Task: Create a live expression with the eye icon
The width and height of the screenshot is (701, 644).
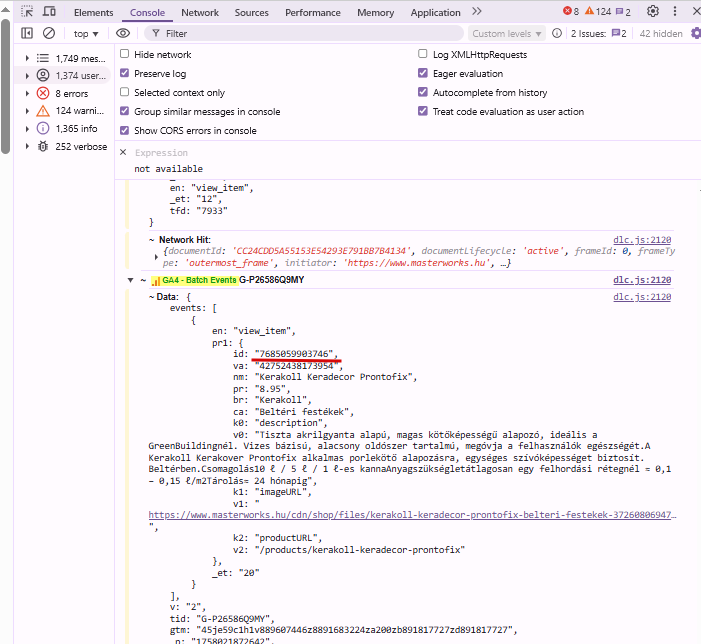Action: coord(123,33)
